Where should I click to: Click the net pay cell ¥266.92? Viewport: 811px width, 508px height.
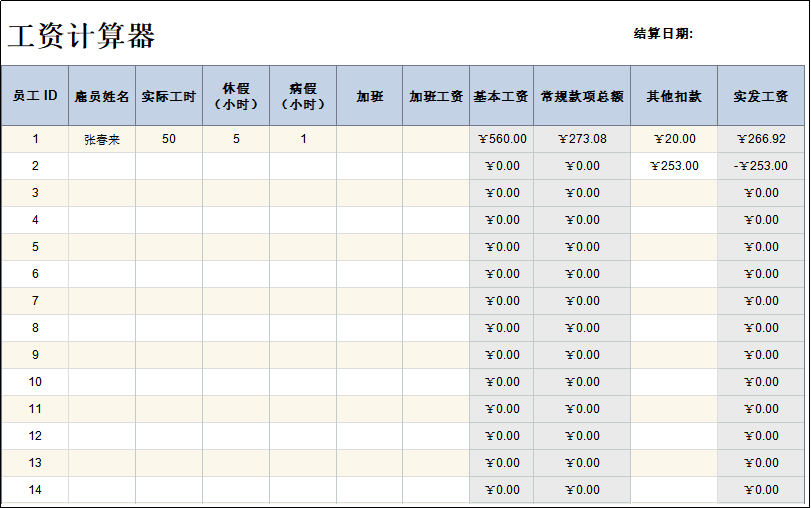(761, 139)
